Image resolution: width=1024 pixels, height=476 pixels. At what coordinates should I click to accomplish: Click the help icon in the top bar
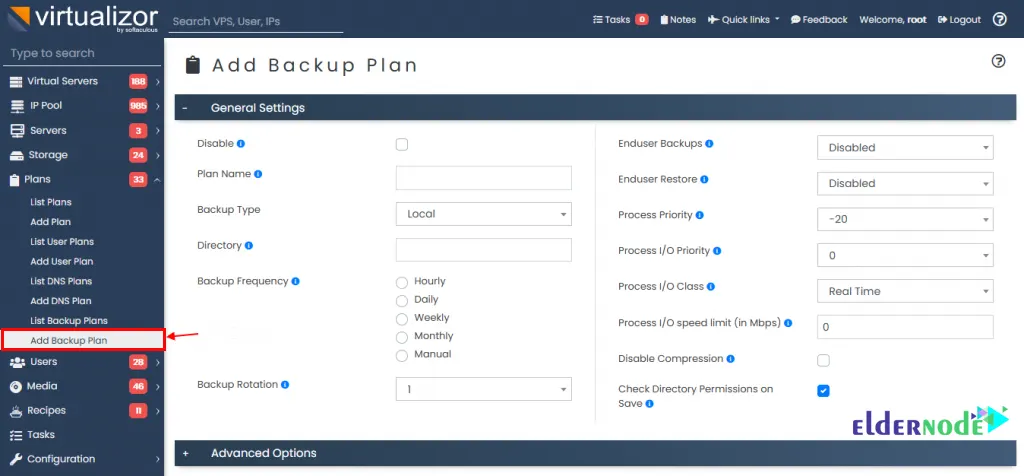tap(999, 19)
